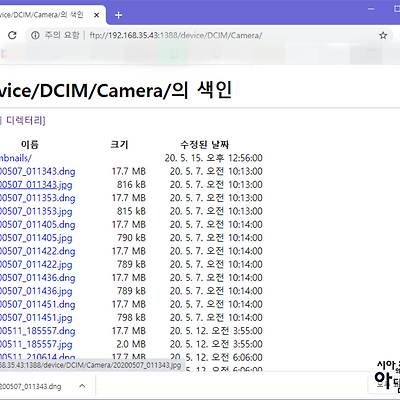
Task: Open the file 0507_011422.jpg
Action: coord(36,265)
